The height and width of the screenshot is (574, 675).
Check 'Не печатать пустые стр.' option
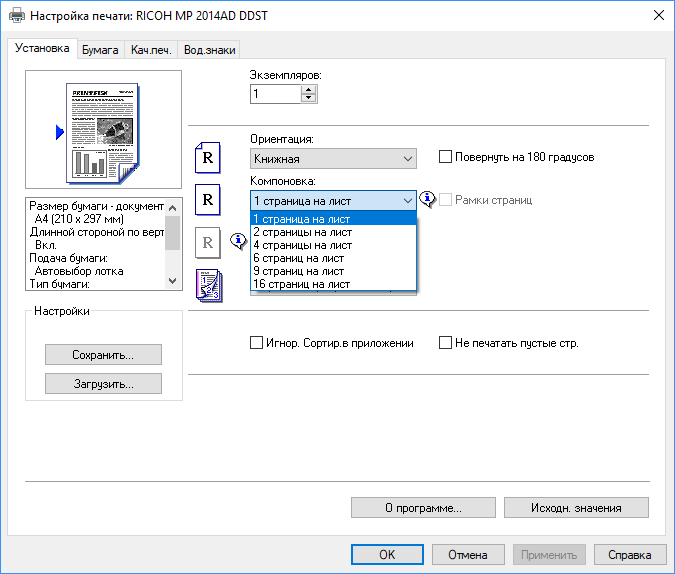[446, 343]
